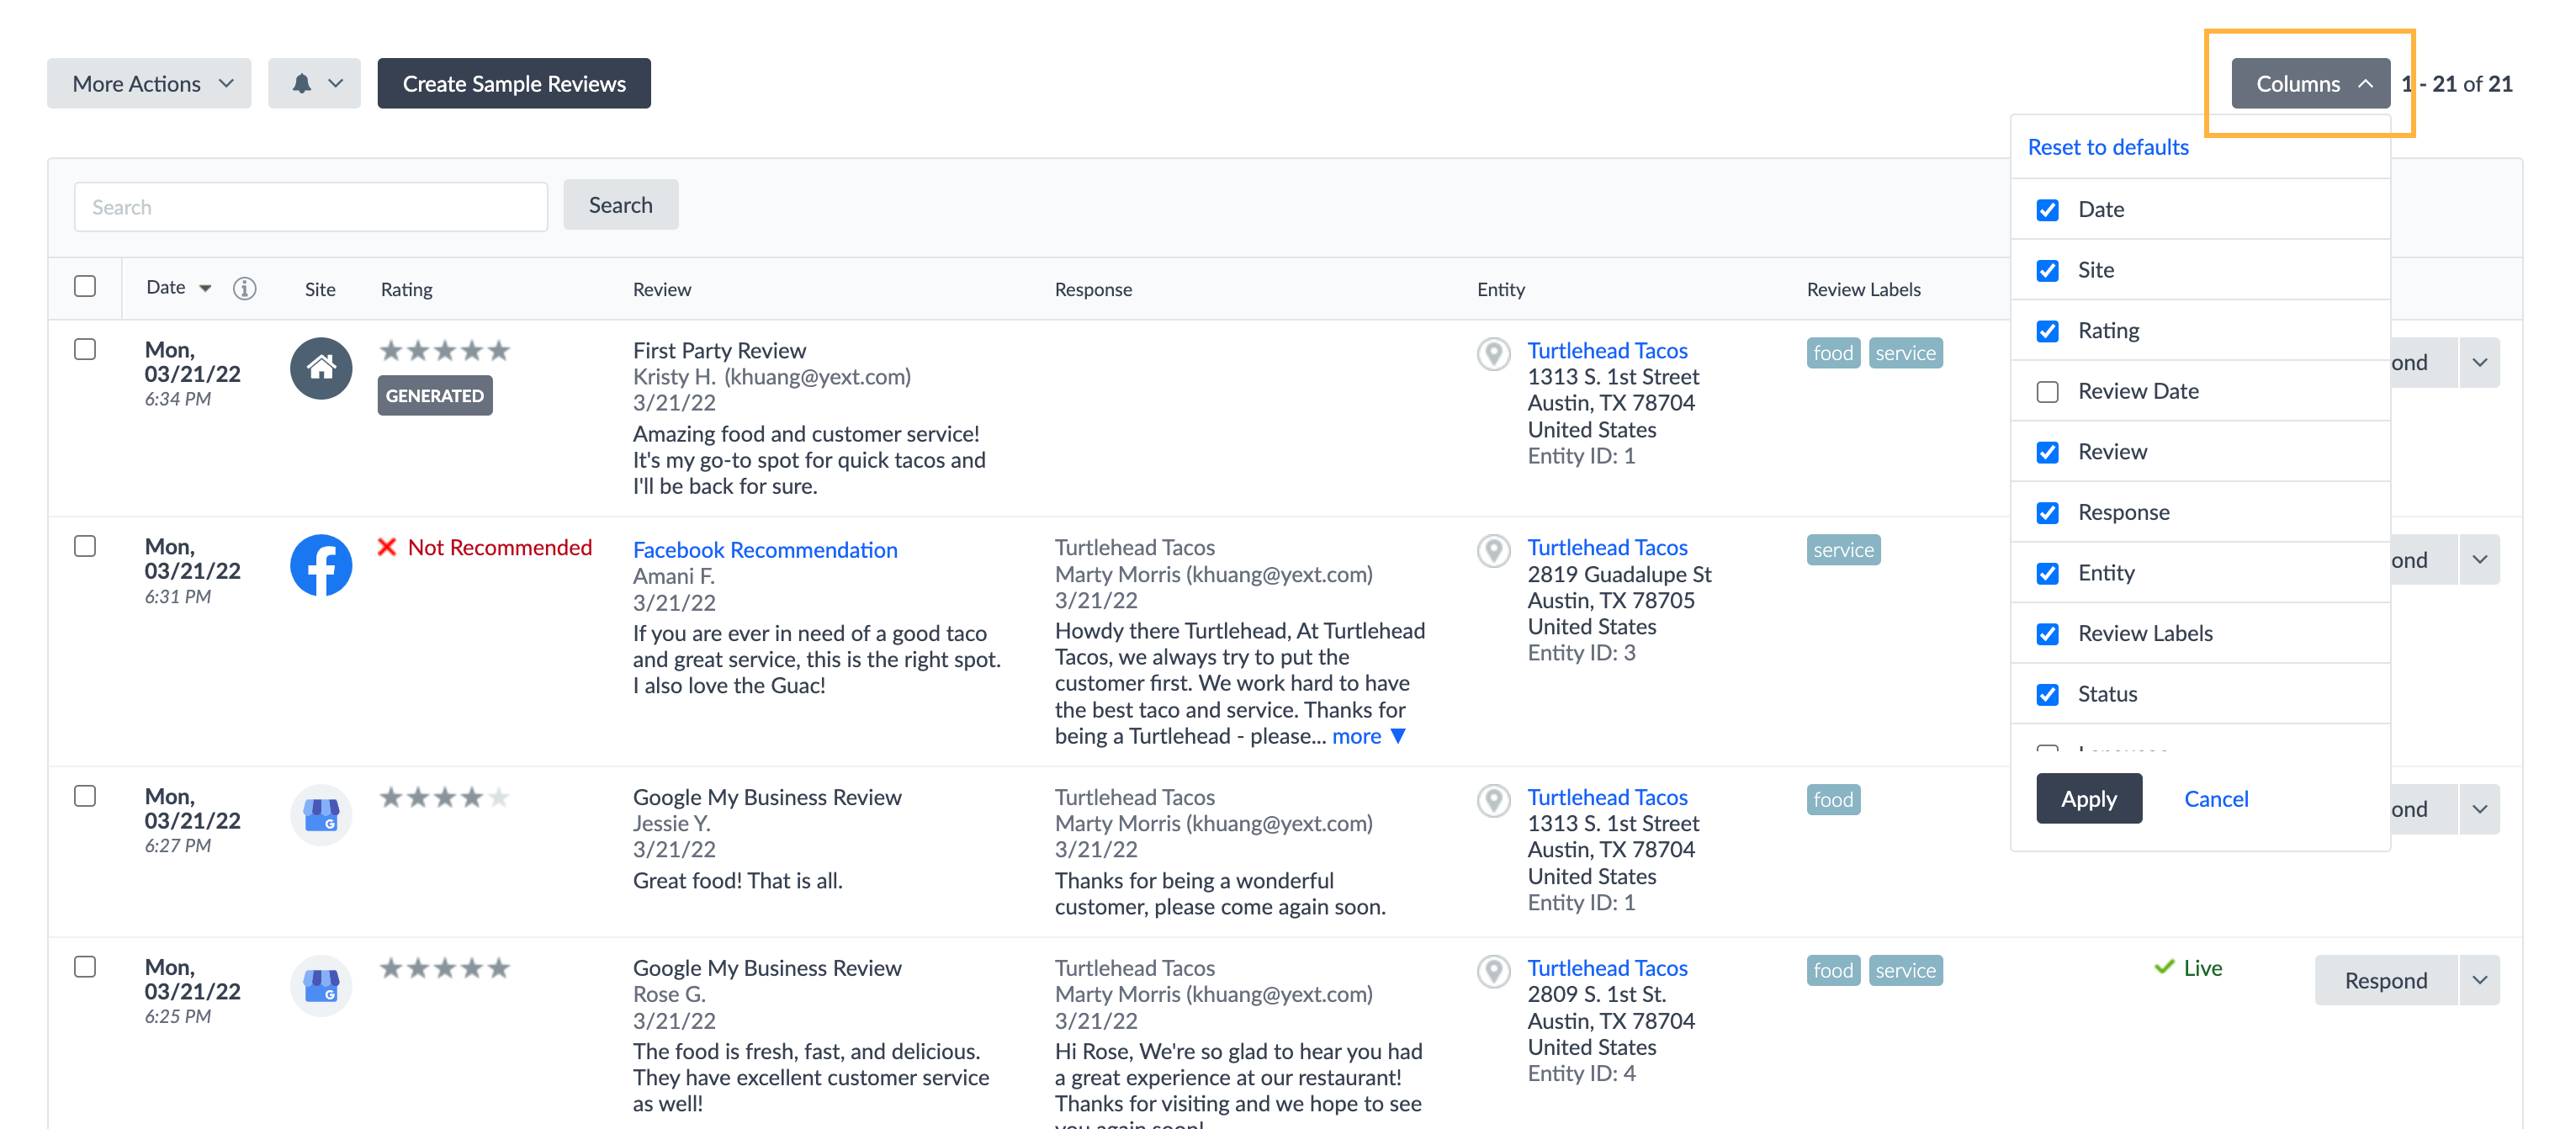Click the green Live checkmark icon
The height and width of the screenshot is (1129, 2576).
pyautogui.click(x=2164, y=967)
